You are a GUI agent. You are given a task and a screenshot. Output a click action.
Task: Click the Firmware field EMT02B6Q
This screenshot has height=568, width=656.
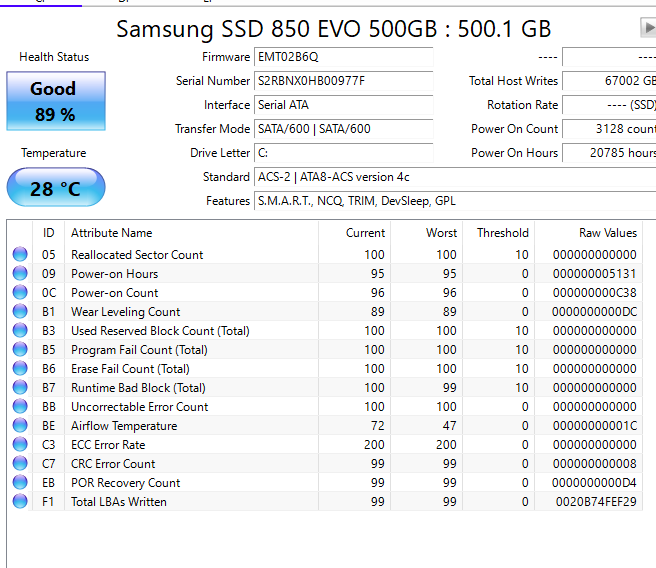(343, 57)
